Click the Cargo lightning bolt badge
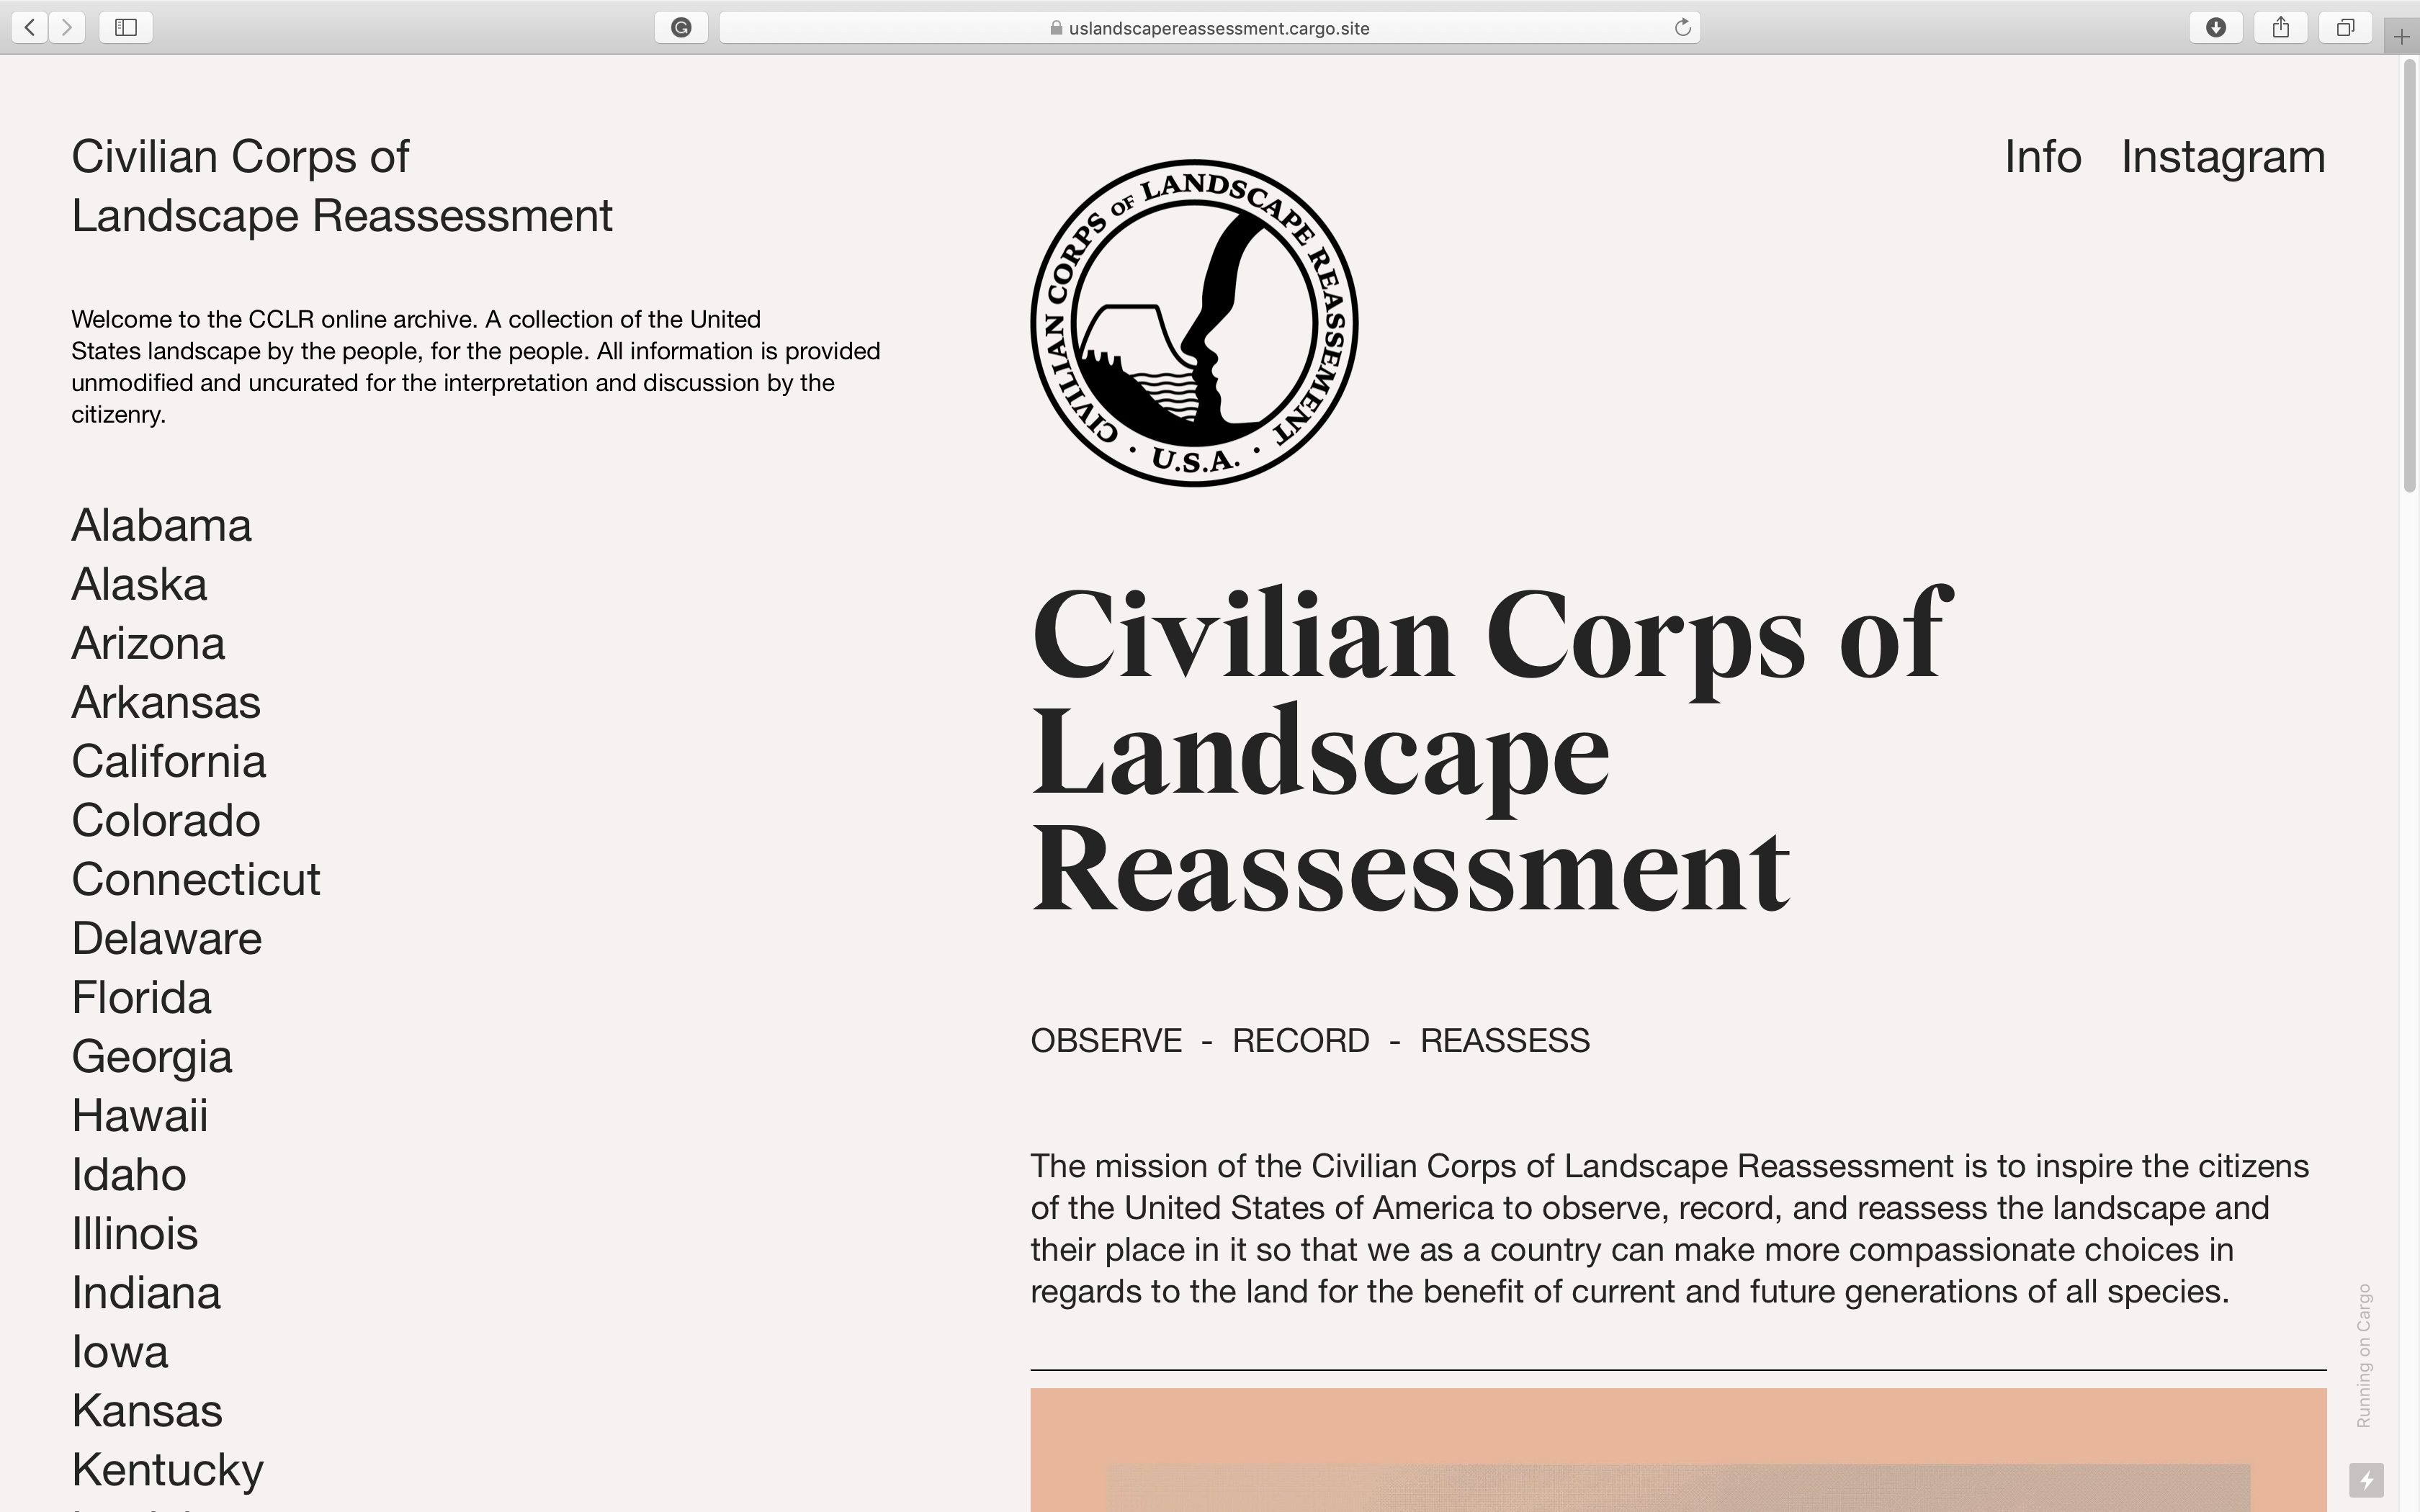This screenshot has width=2420, height=1512. pyautogui.click(x=2366, y=1480)
